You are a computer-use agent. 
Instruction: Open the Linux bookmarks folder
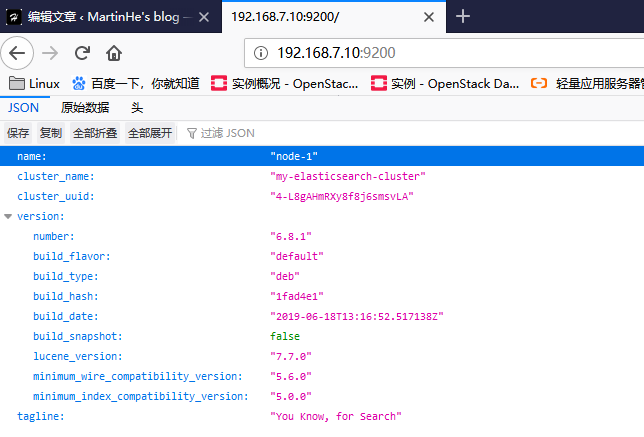tap(35, 84)
